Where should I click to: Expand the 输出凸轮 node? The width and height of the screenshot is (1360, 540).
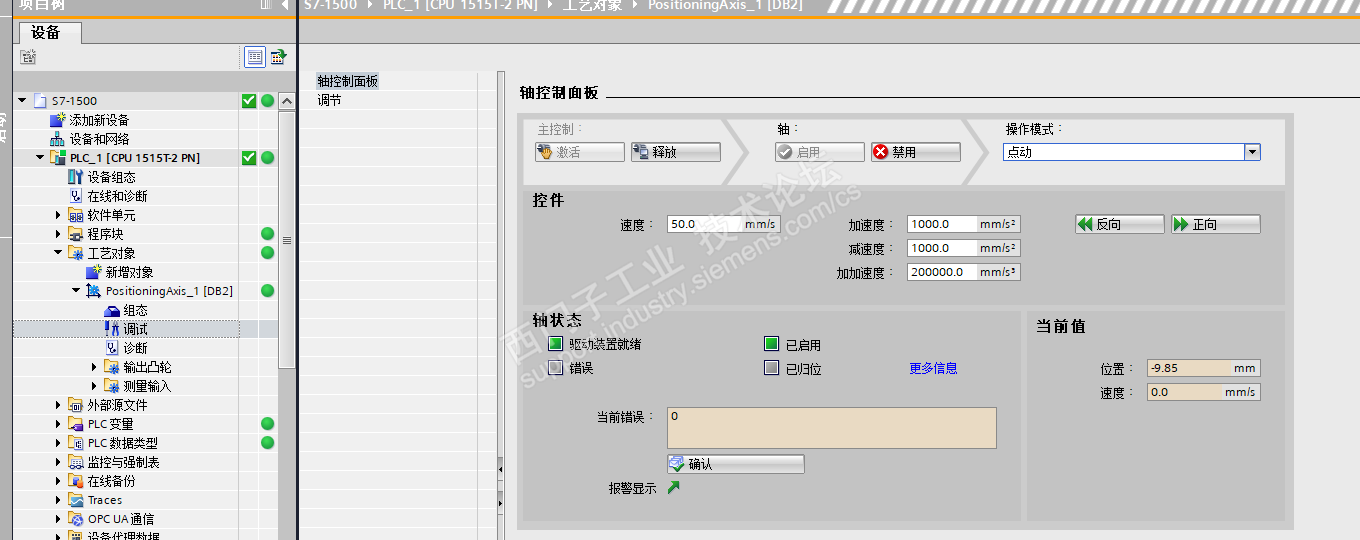[94, 367]
